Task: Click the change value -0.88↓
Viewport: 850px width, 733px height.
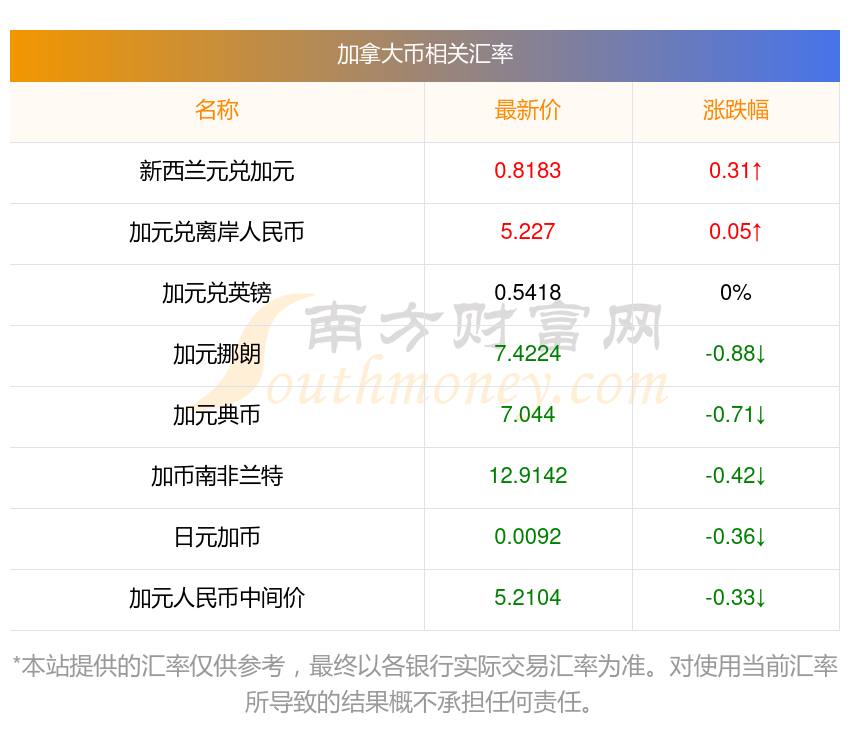Action: pos(736,354)
